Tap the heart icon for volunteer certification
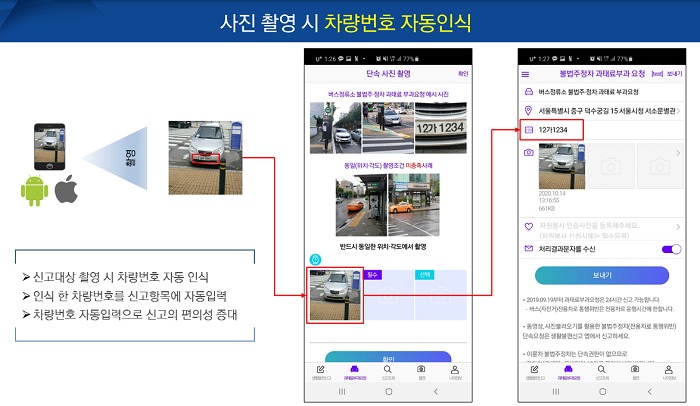The height and width of the screenshot is (406, 700). tap(527, 228)
